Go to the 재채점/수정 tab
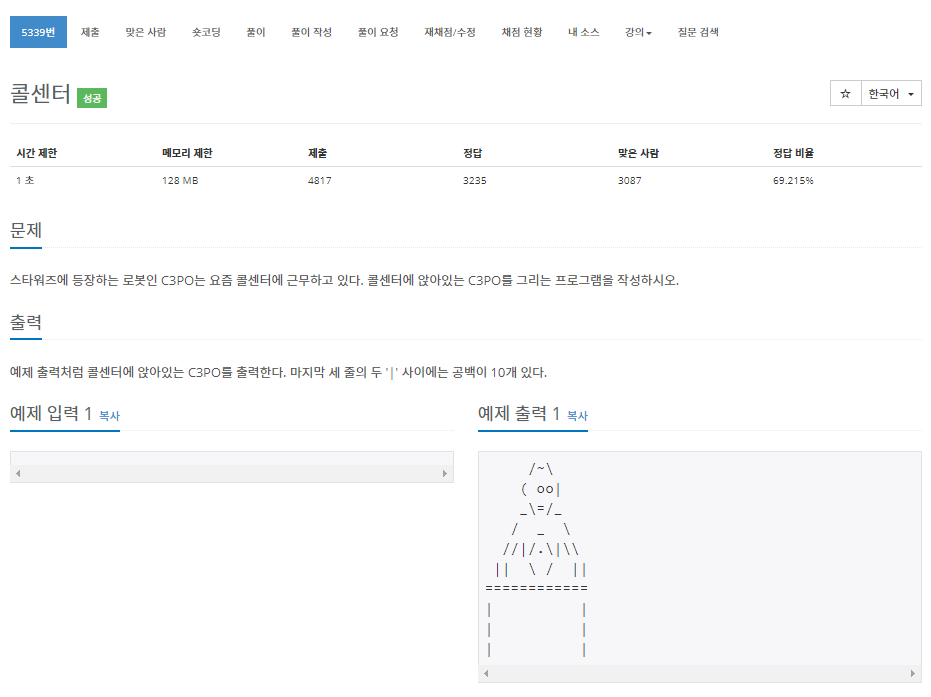The width and height of the screenshot is (931, 697). point(450,32)
